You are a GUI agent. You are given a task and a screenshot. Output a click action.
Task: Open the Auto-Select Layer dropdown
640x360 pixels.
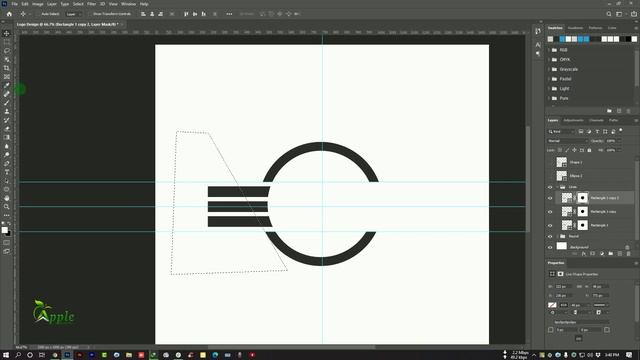[74, 14]
